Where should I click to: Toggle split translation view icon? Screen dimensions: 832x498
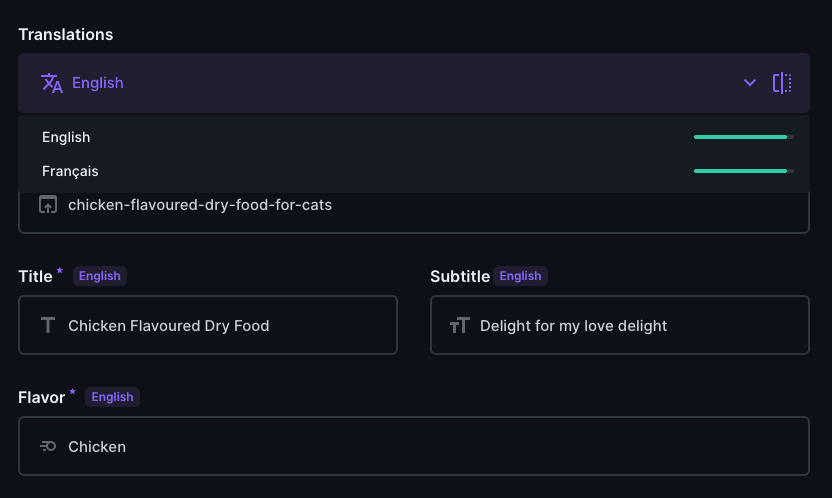pyautogui.click(x=782, y=83)
